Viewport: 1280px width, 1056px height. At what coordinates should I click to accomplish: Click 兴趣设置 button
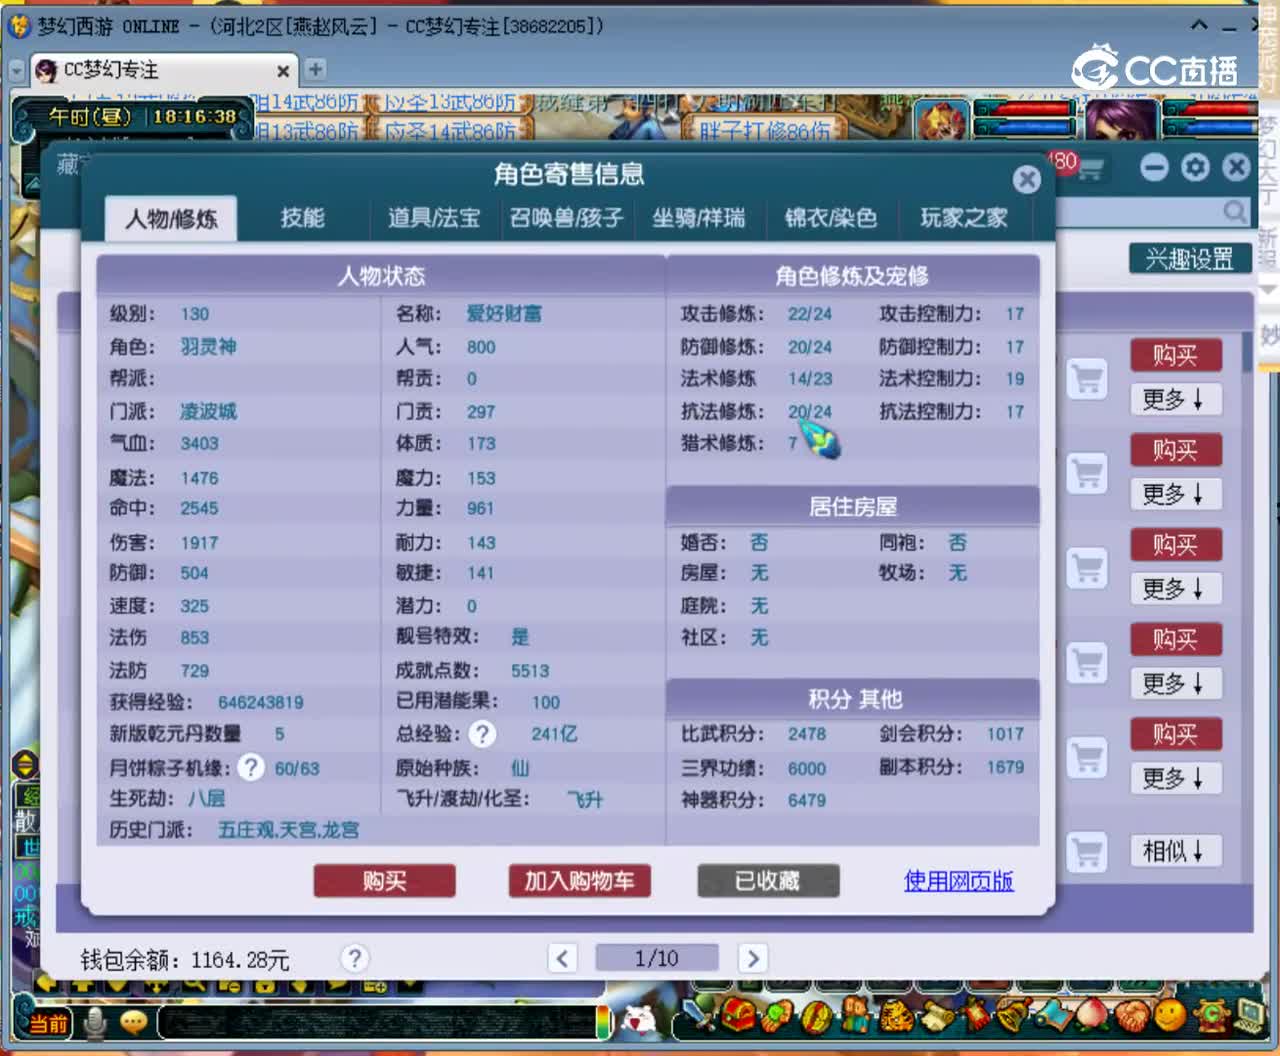1189,259
